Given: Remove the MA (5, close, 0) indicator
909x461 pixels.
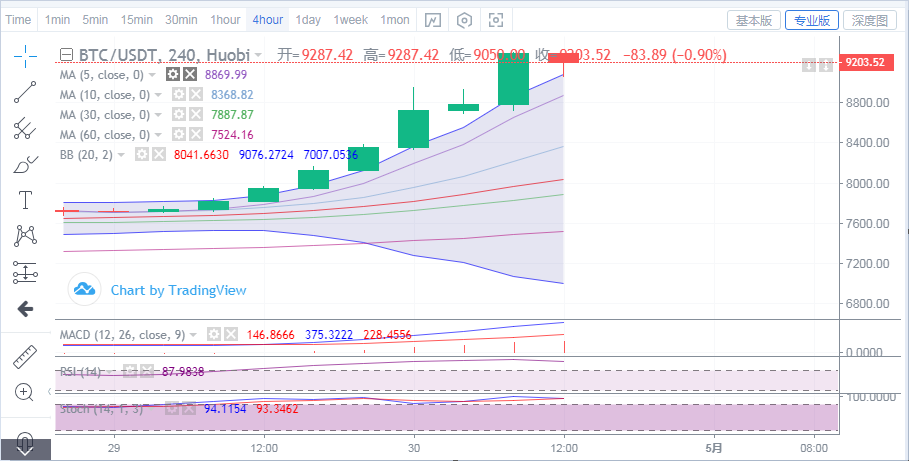Looking at the screenshot, I should tap(190, 74).
